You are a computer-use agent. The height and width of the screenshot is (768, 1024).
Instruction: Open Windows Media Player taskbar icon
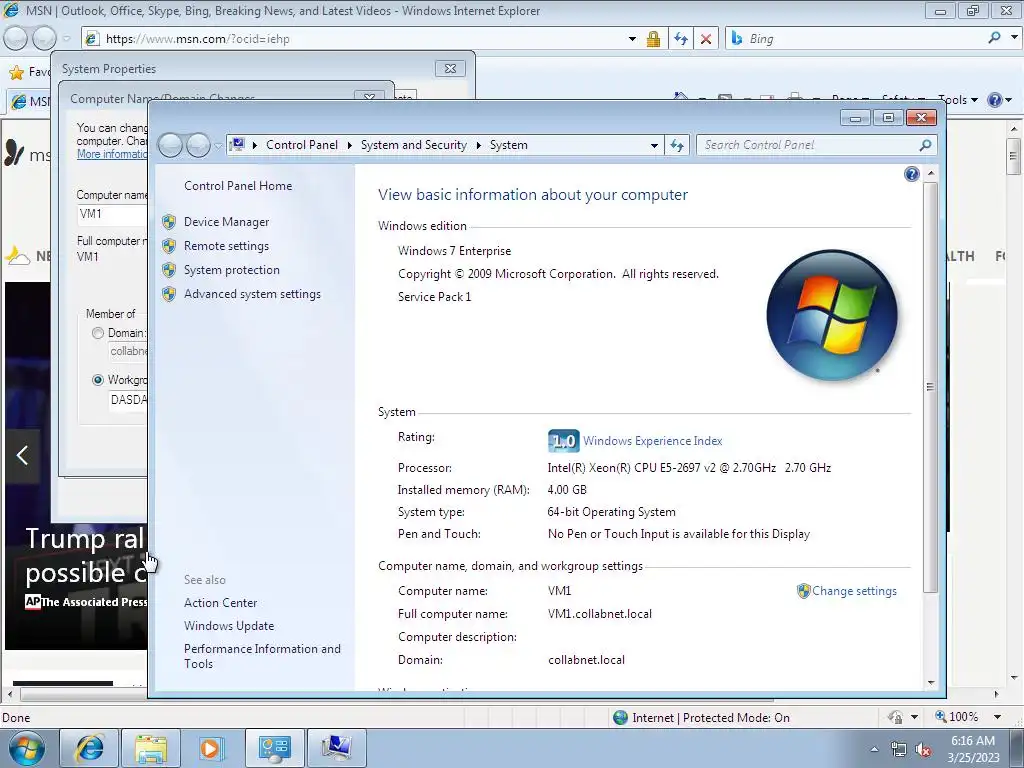click(x=210, y=748)
